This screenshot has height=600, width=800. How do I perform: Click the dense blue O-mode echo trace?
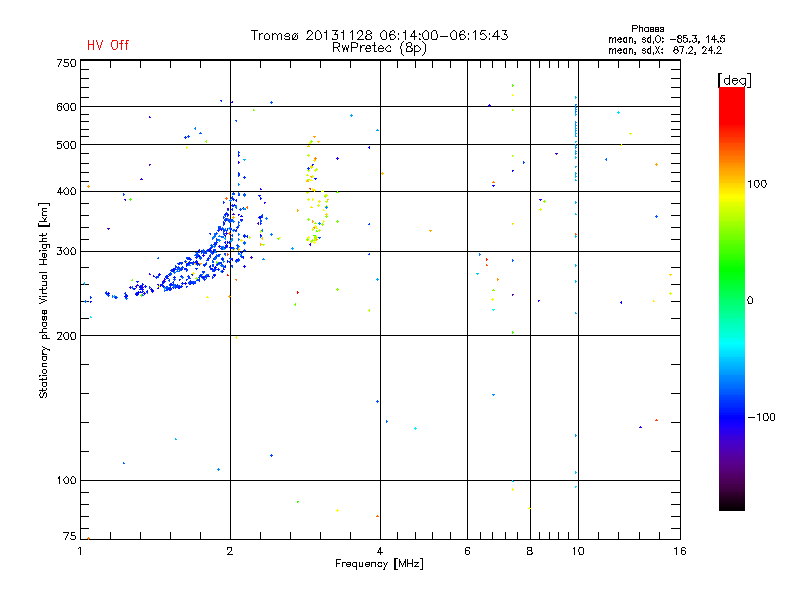(x=194, y=265)
